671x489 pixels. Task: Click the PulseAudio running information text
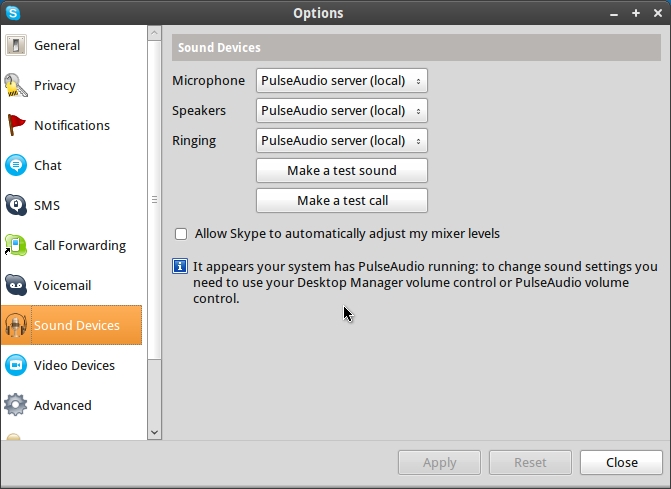425,282
